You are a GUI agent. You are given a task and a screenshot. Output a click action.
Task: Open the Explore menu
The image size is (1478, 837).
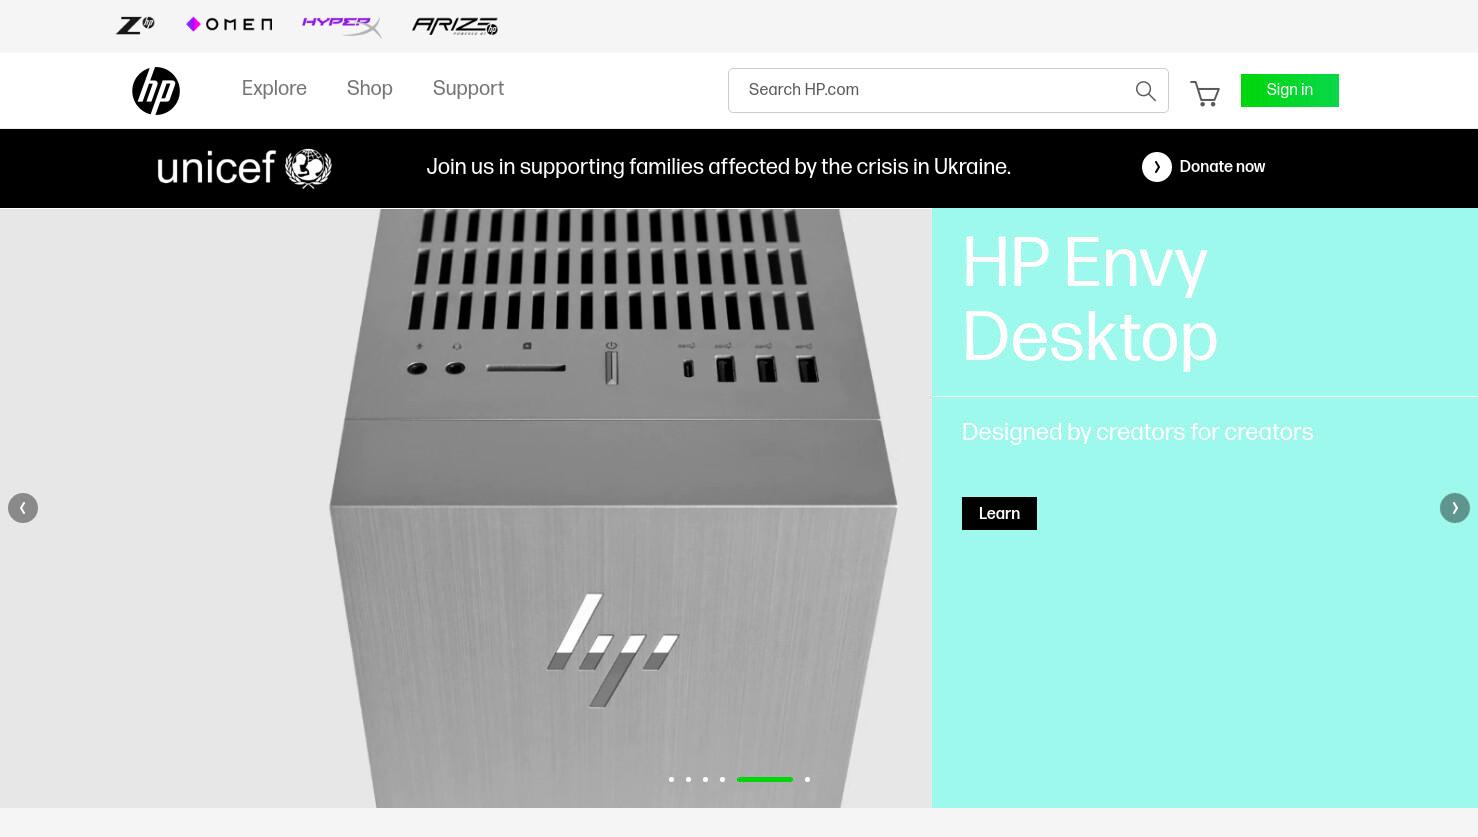pyautogui.click(x=274, y=89)
